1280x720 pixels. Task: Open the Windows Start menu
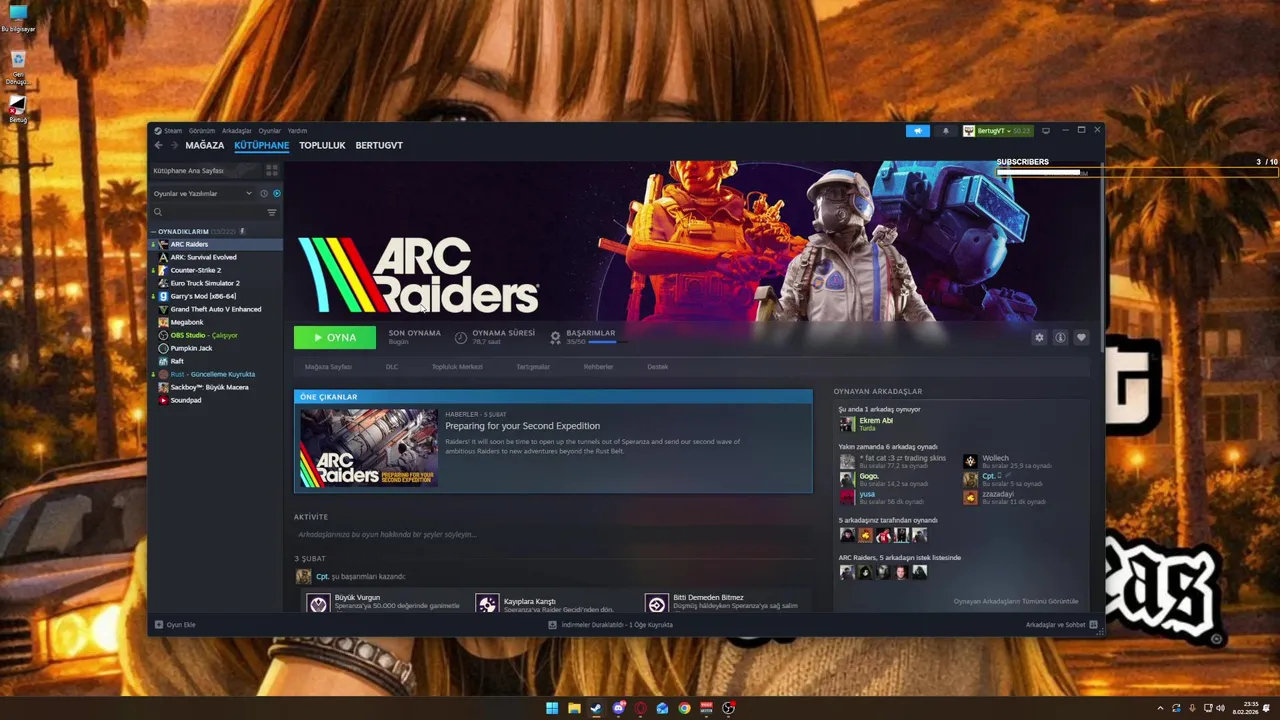click(552, 708)
